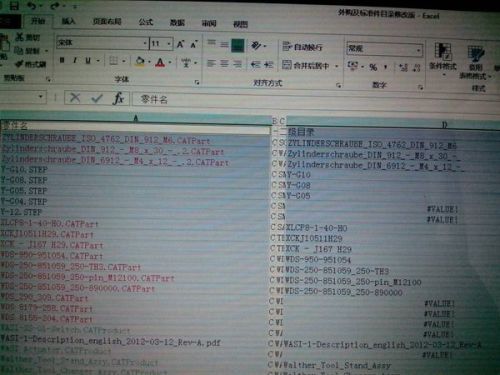Apply comma style number format

tap(385, 67)
